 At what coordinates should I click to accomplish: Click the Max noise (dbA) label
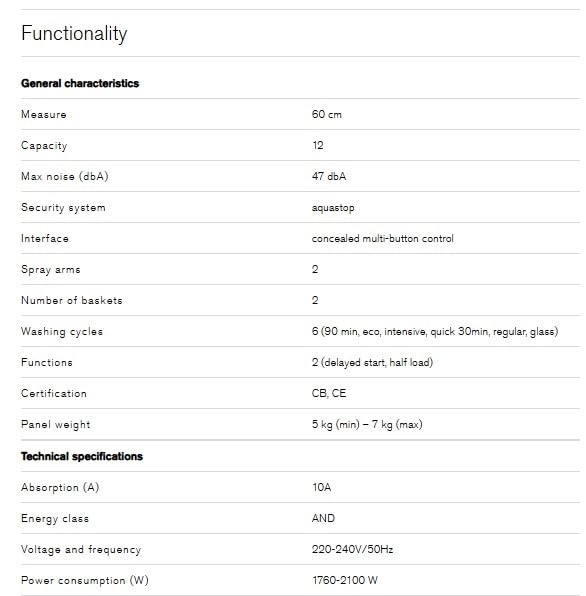(x=65, y=176)
